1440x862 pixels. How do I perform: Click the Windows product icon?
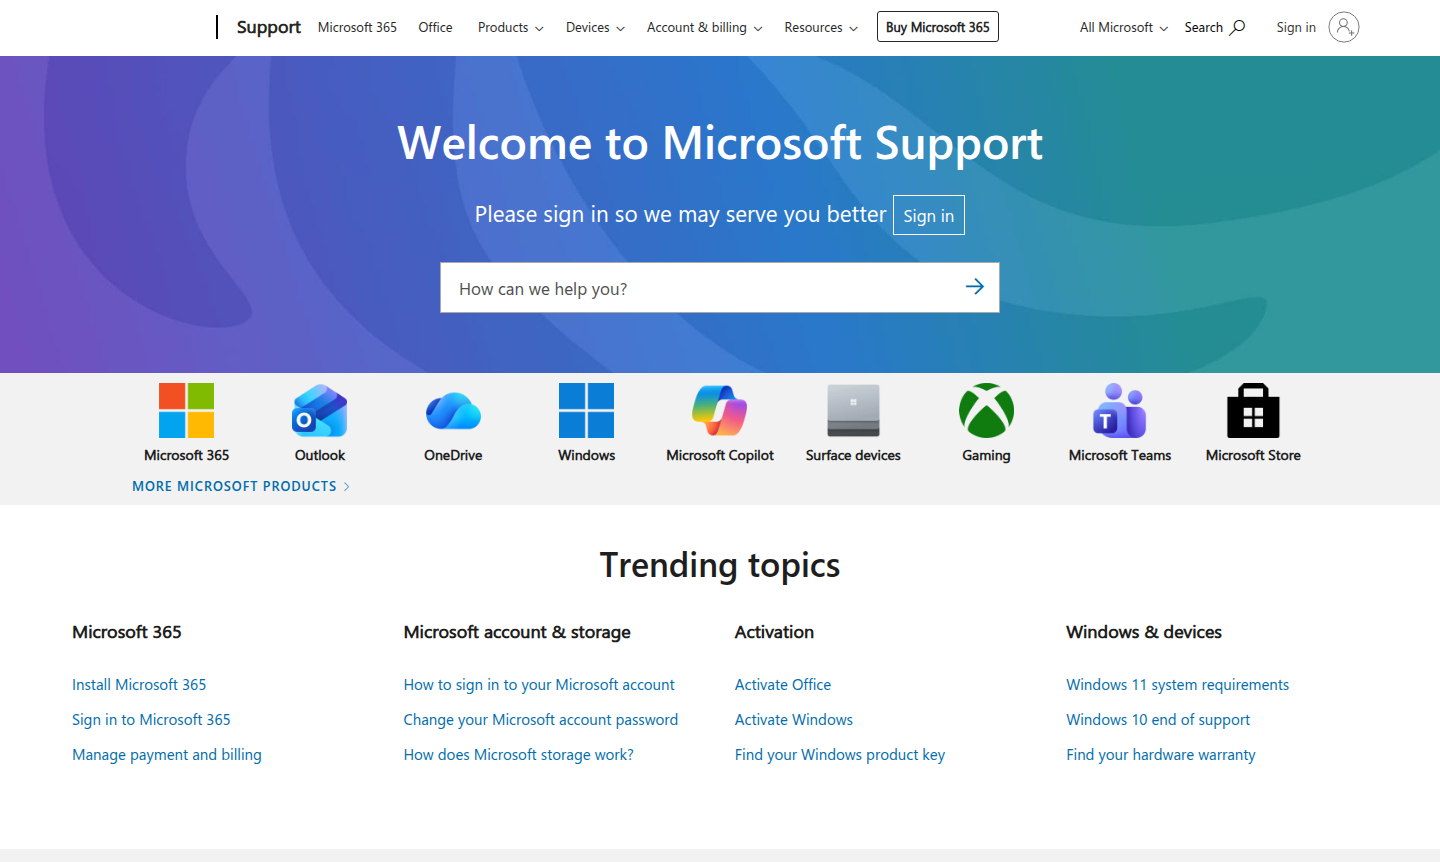[586, 411]
